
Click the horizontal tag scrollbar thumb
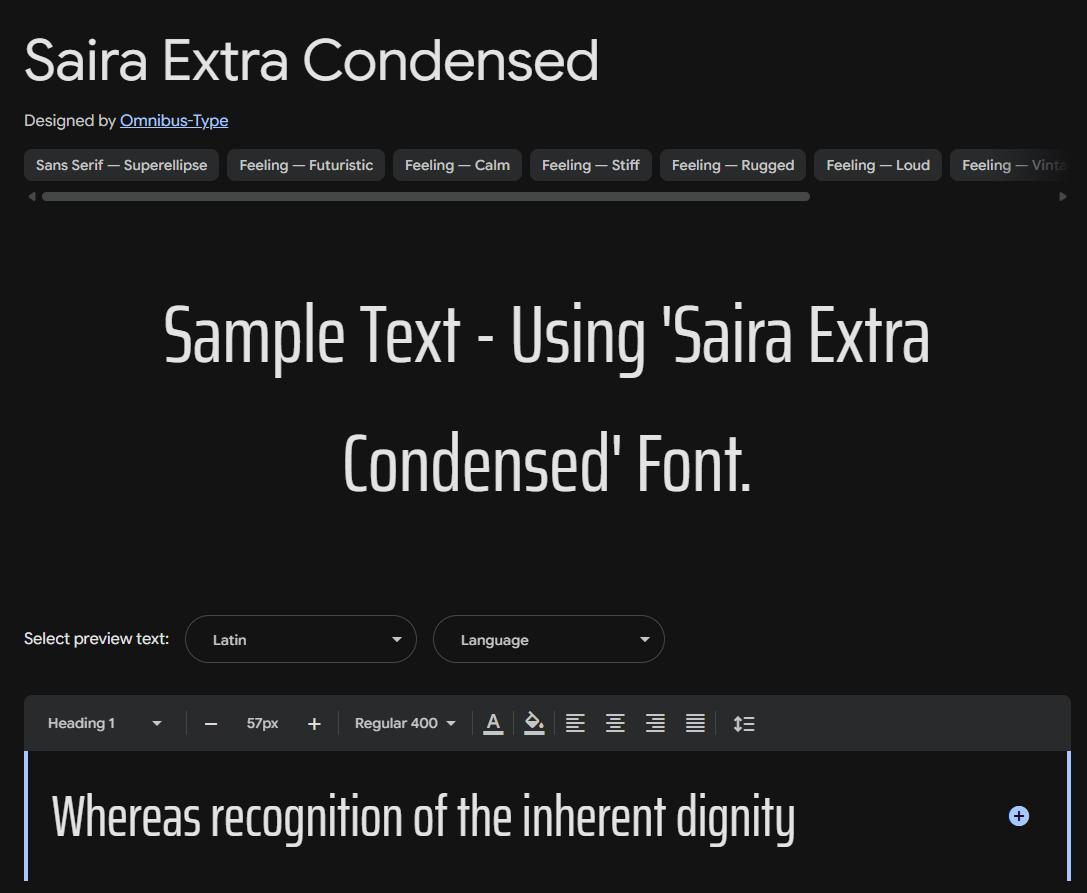[426, 197]
